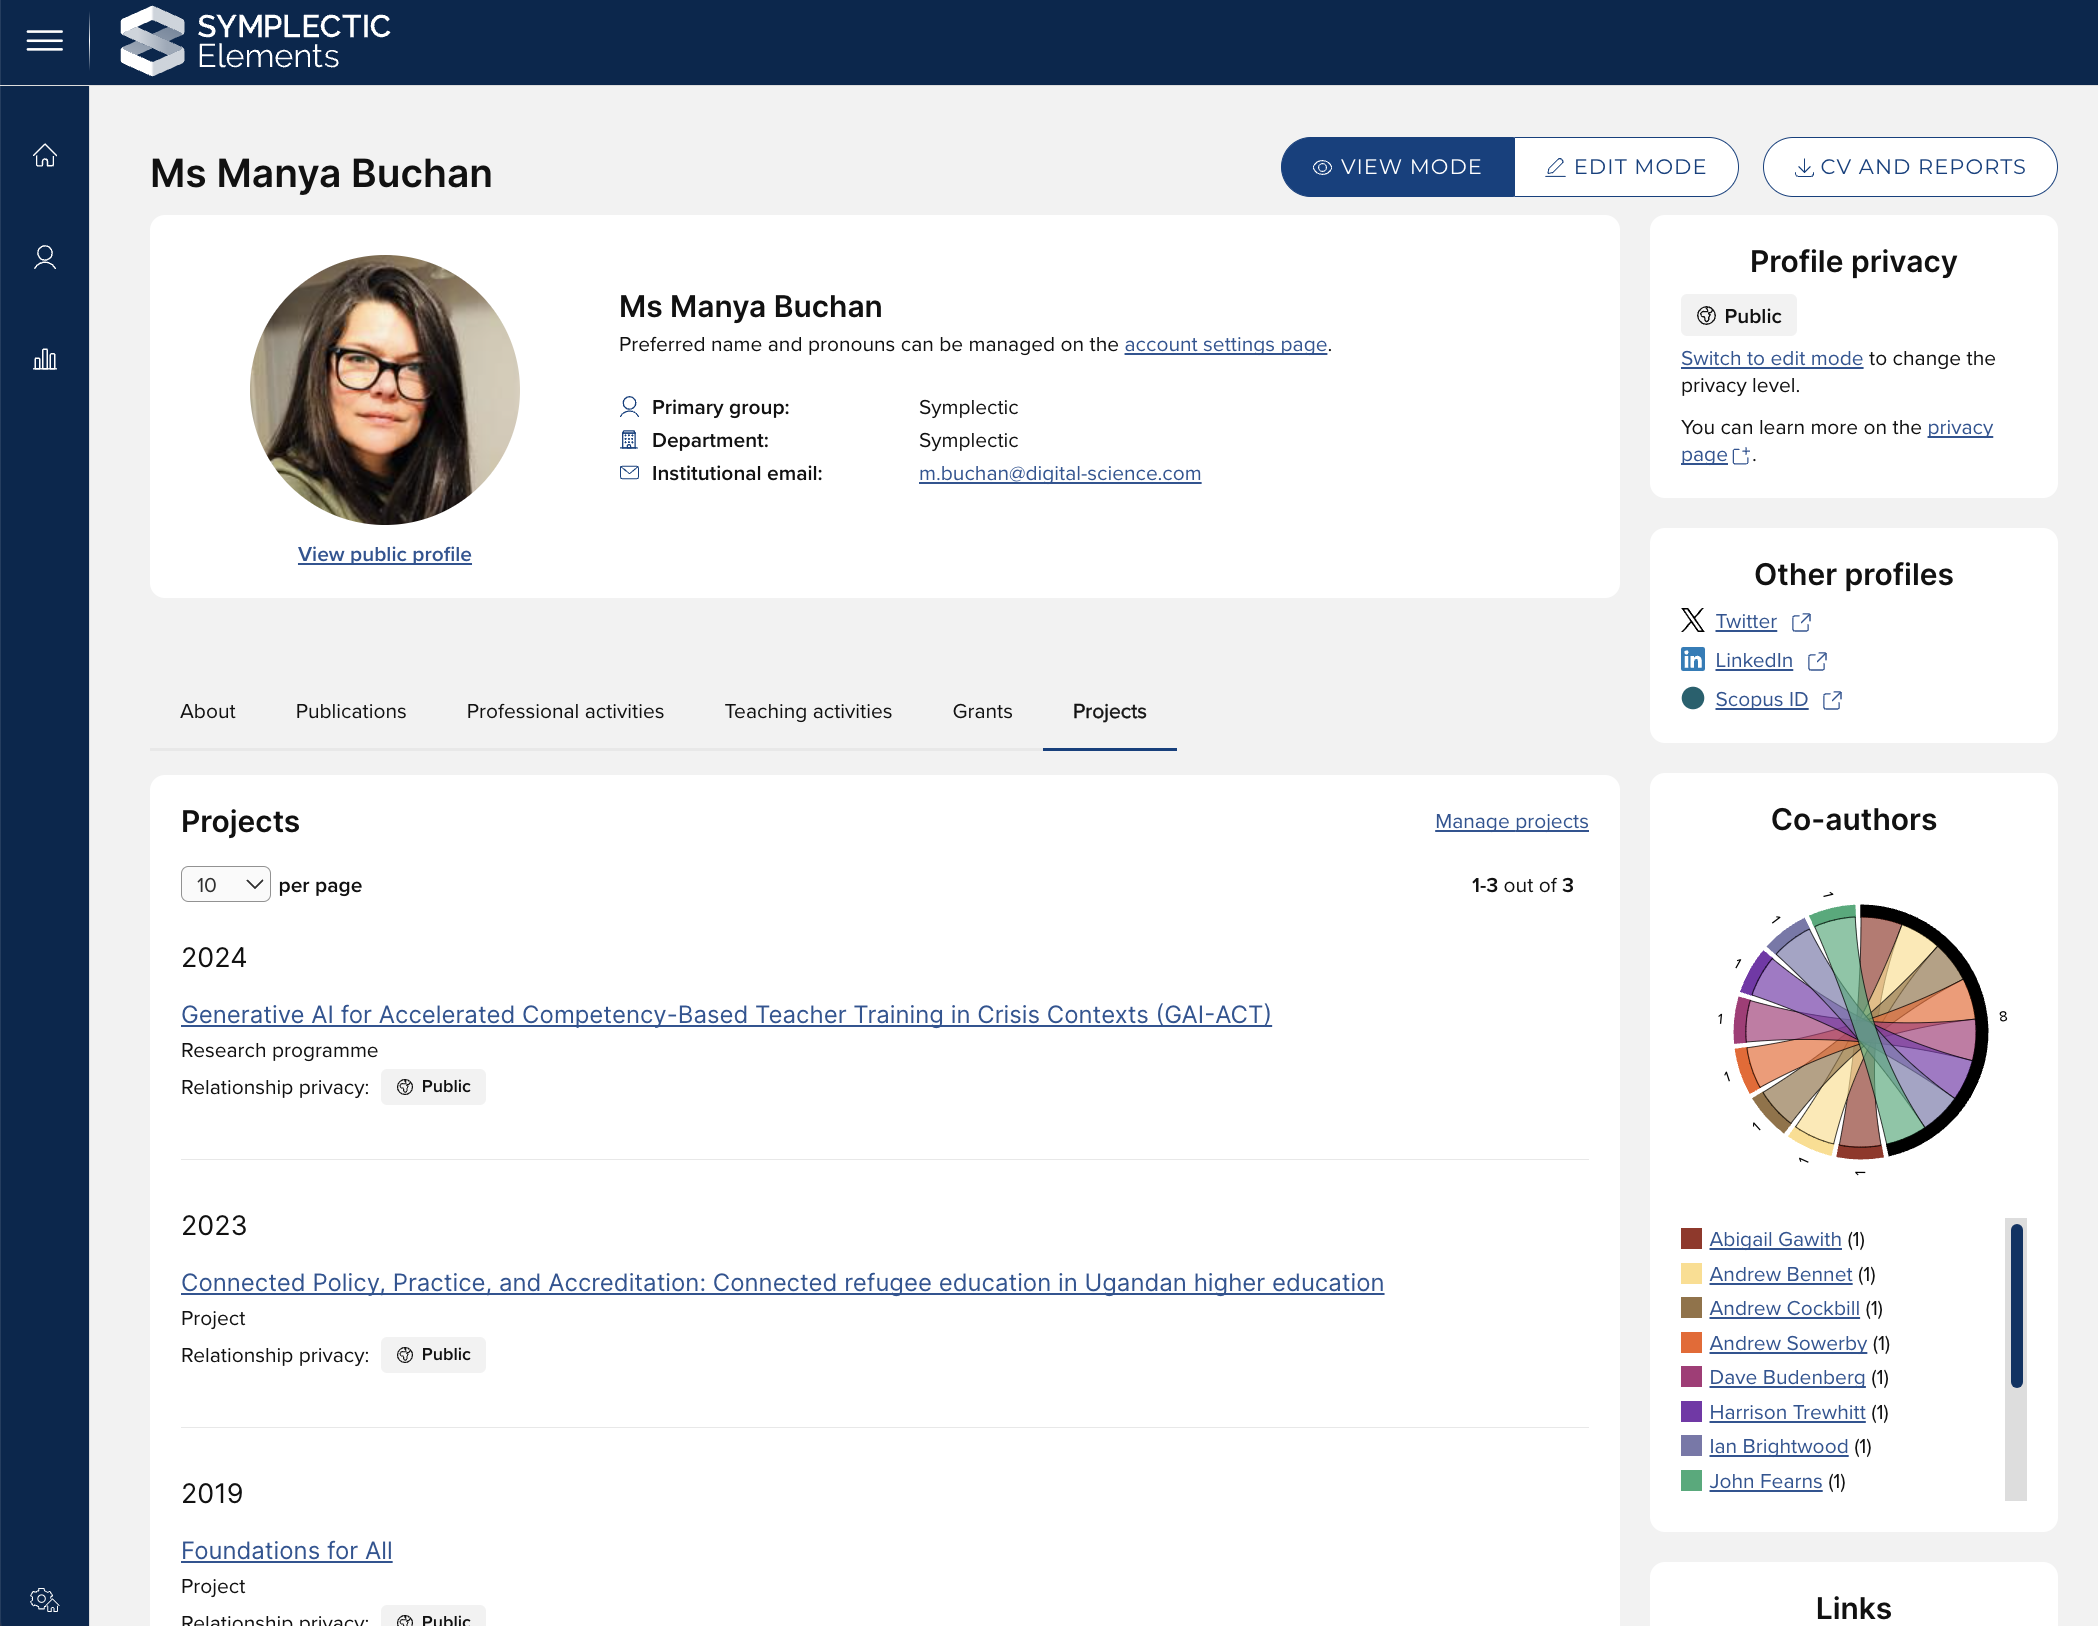Click Abigail Gawith's red color swatch
This screenshot has width=2098, height=1626.
point(1691,1239)
